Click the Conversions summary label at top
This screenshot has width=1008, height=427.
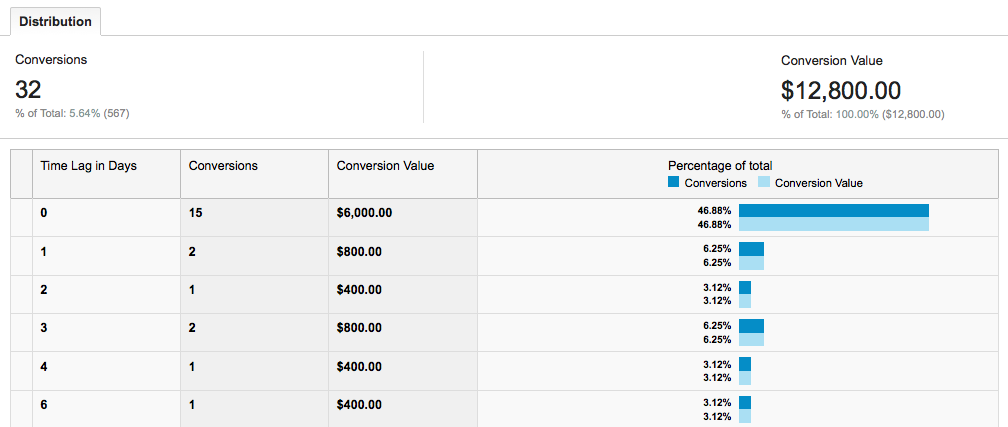(x=51, y=60)
